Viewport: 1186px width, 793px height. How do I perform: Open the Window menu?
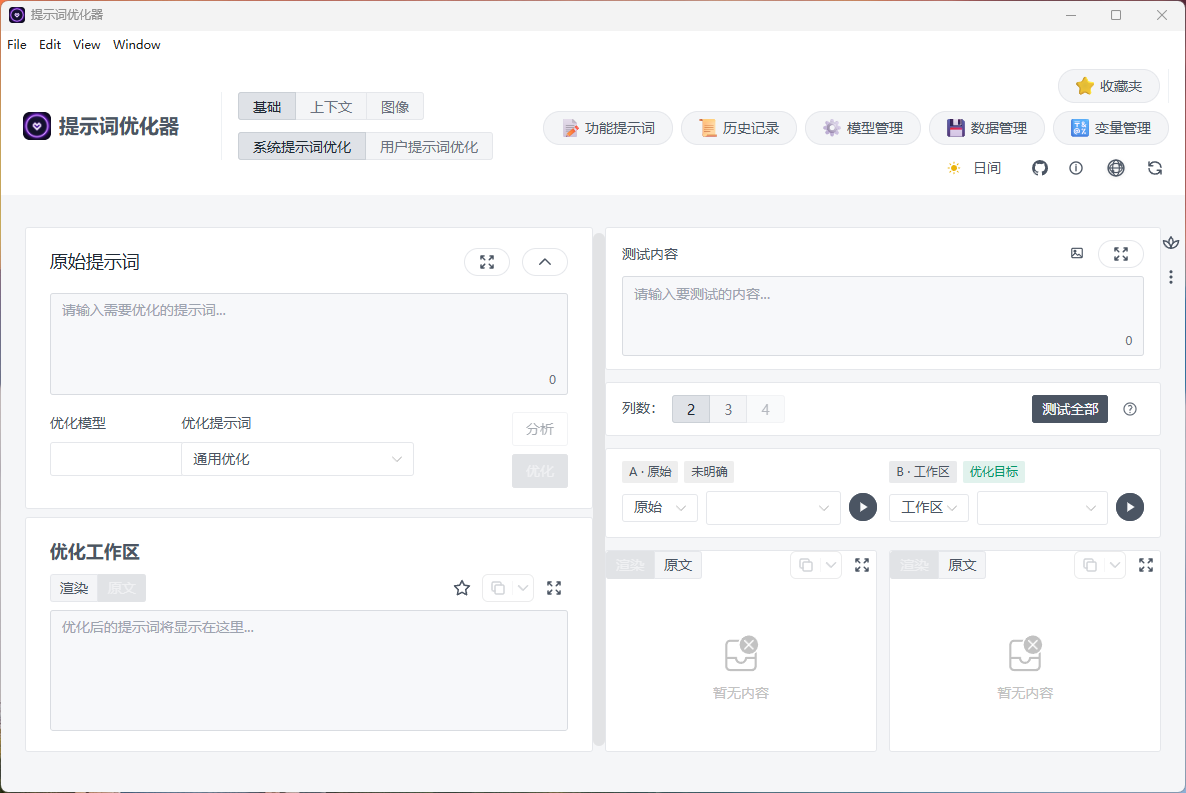pyautogui.click(x=137, y=45)
